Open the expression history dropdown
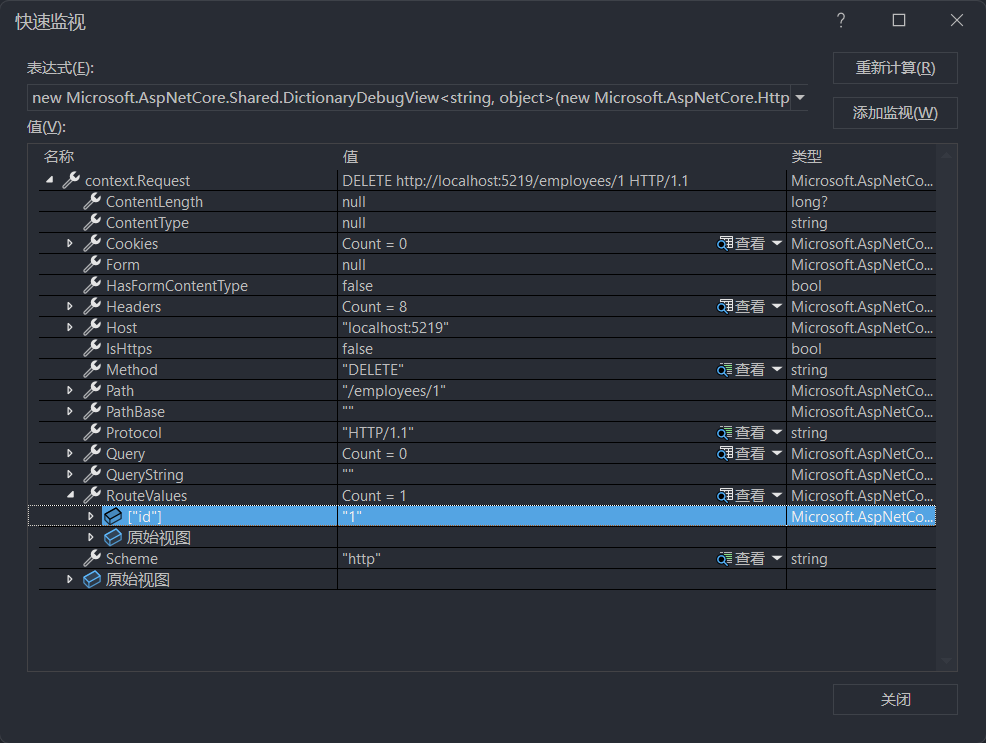The width and height of the screenshot is (986, 743). [799, 98]
